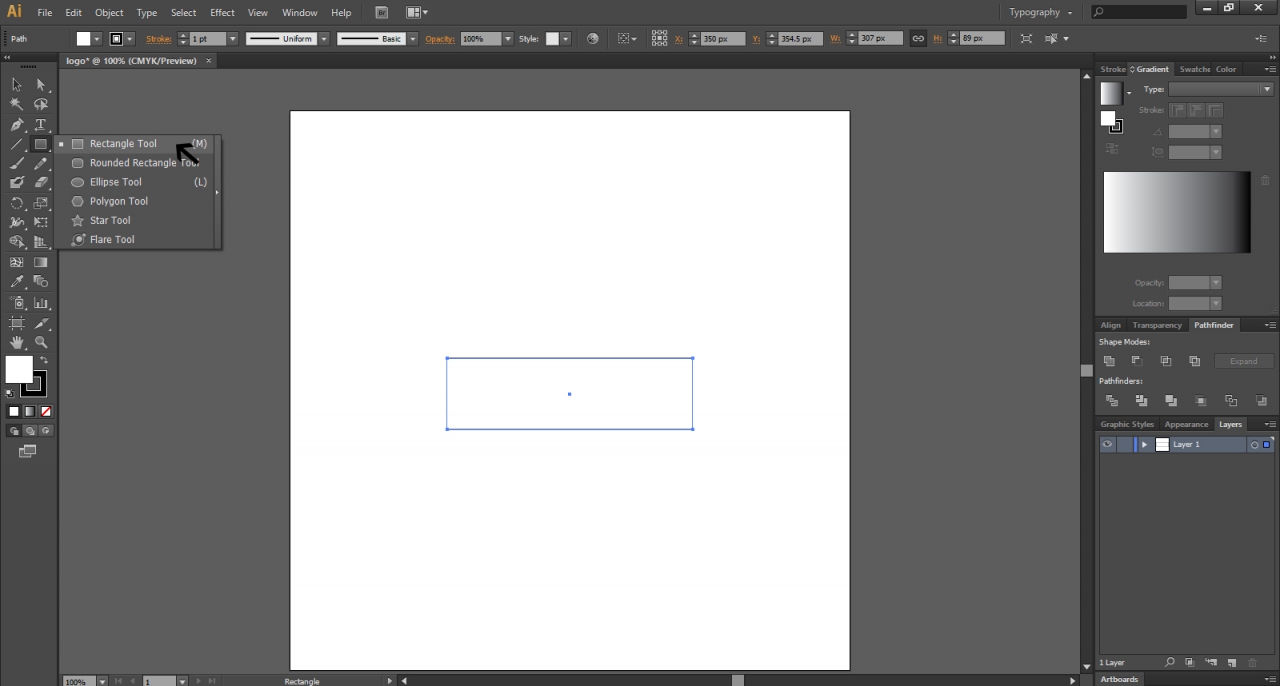Viewport: 1280px width, 686px height.
Task: Click the Expand button in Pathfinder
Action: click(1244, 361)
